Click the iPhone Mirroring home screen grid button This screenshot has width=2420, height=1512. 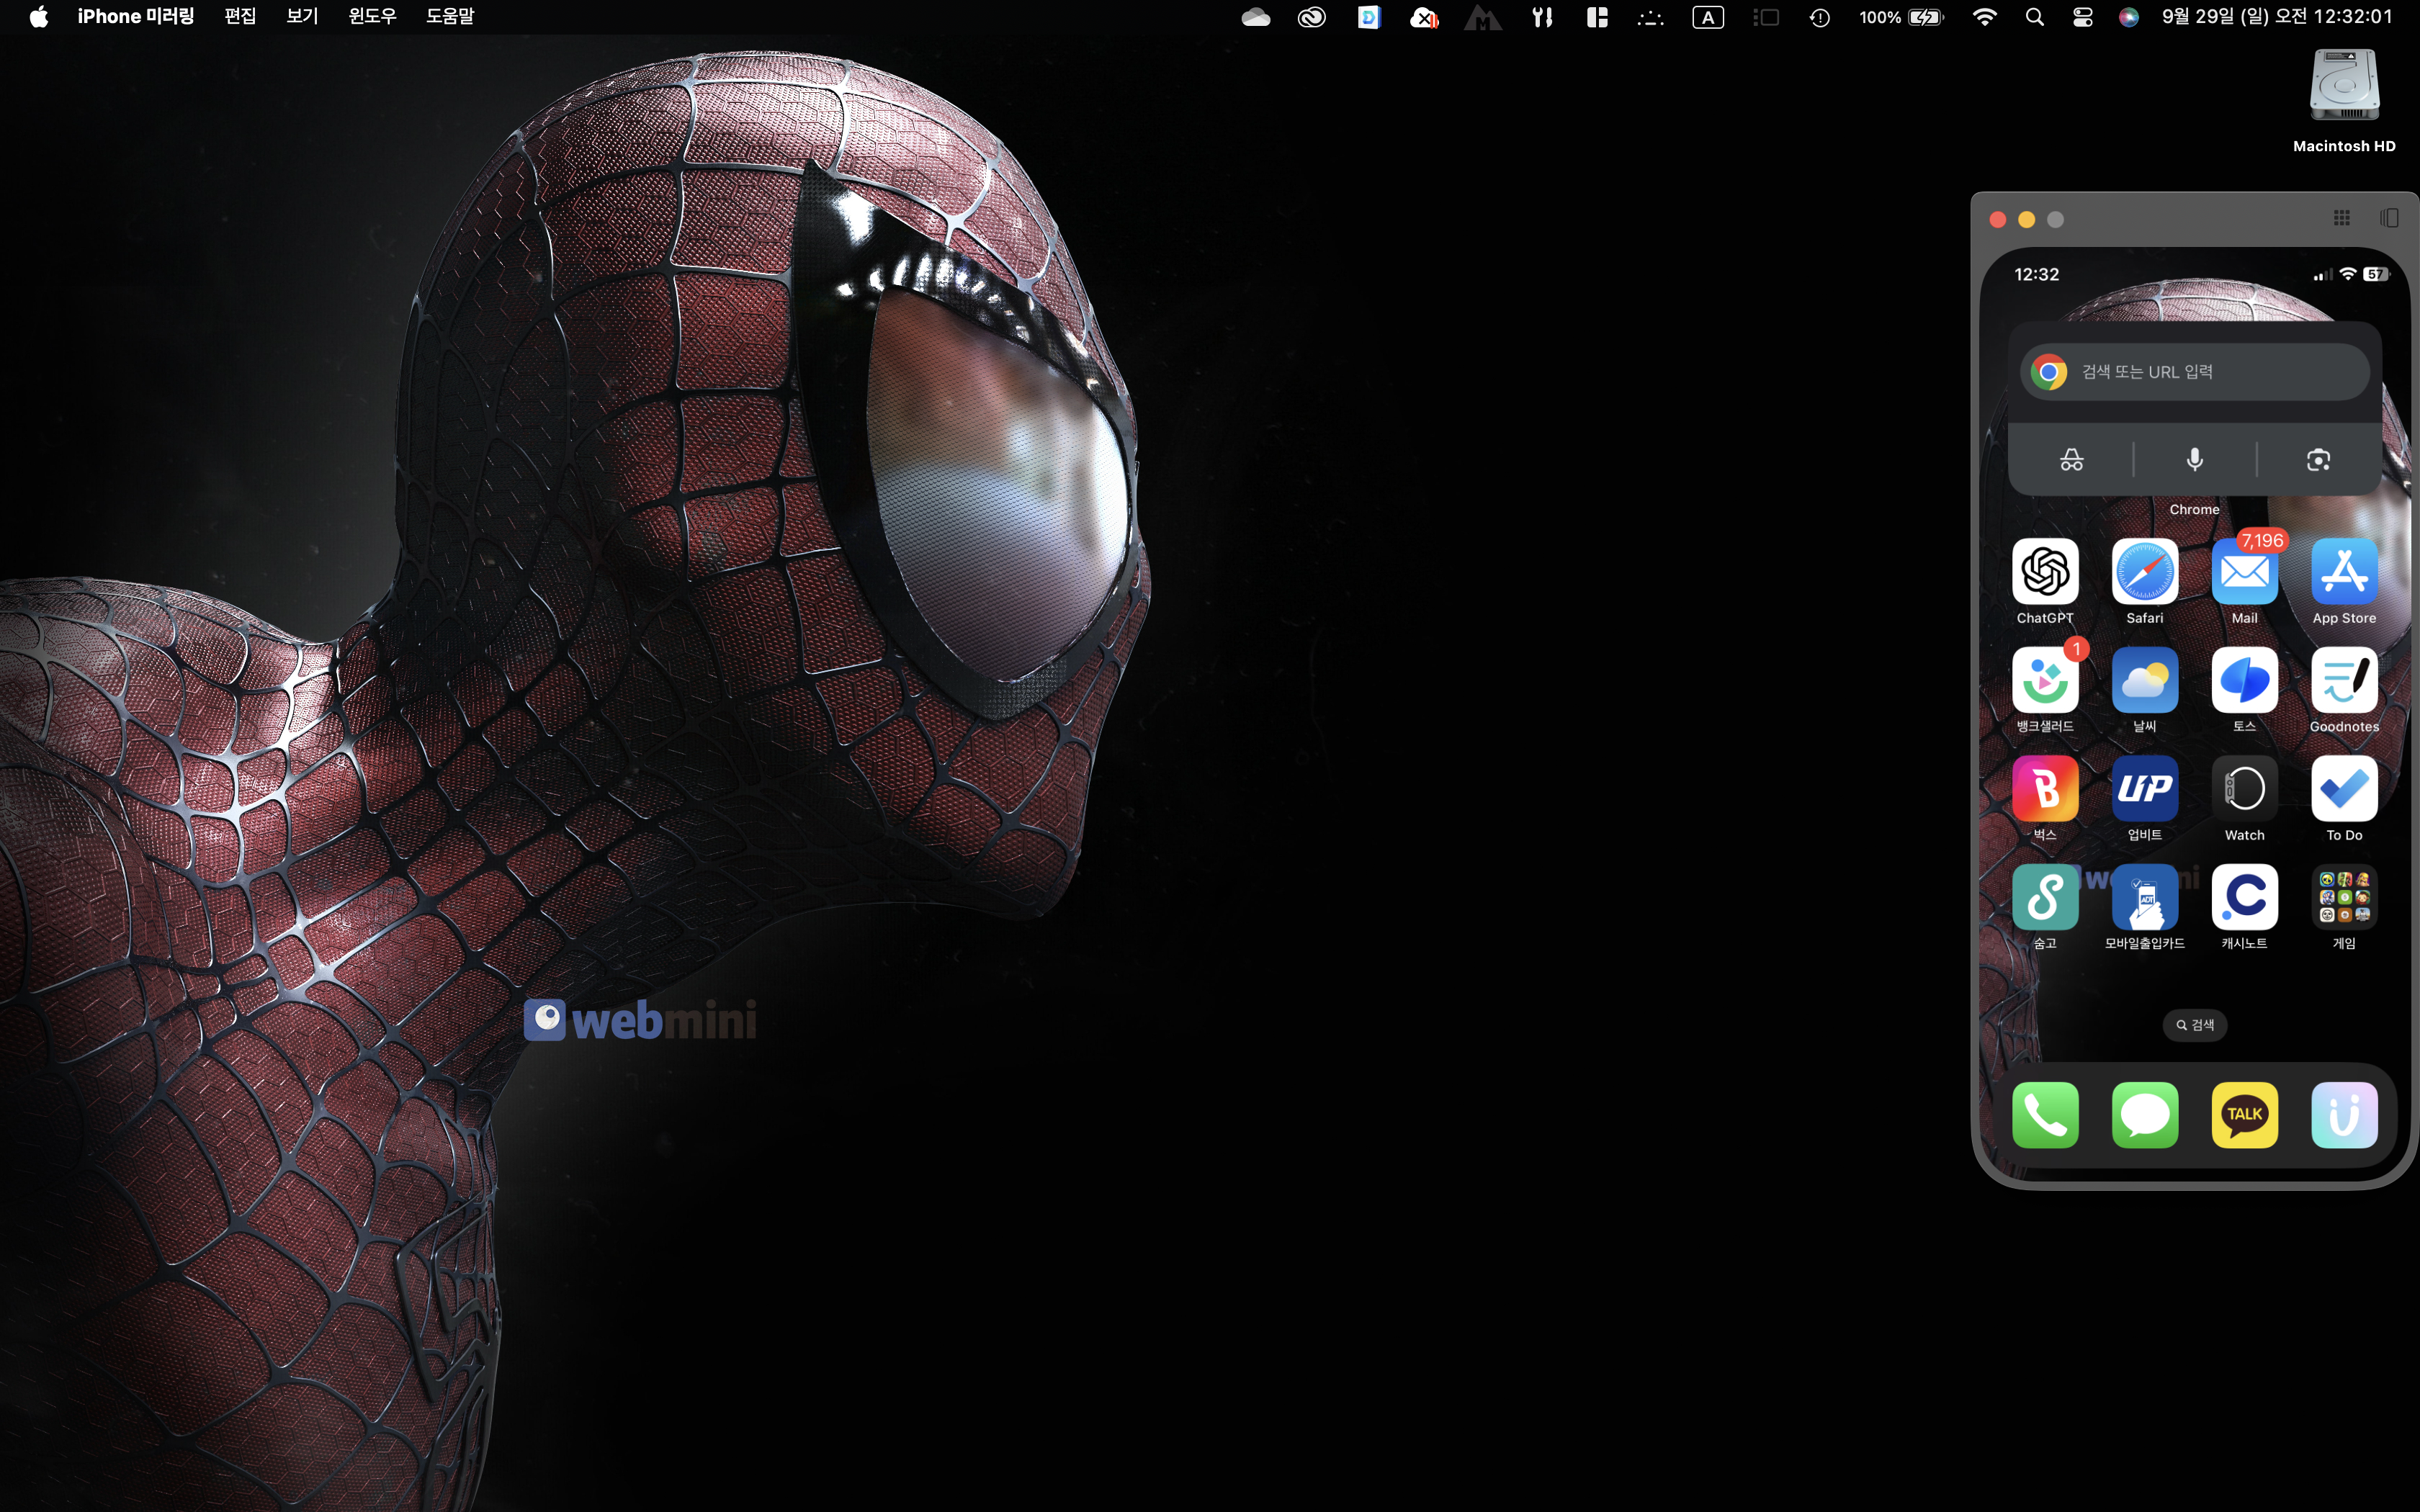tap(2341, 218)
